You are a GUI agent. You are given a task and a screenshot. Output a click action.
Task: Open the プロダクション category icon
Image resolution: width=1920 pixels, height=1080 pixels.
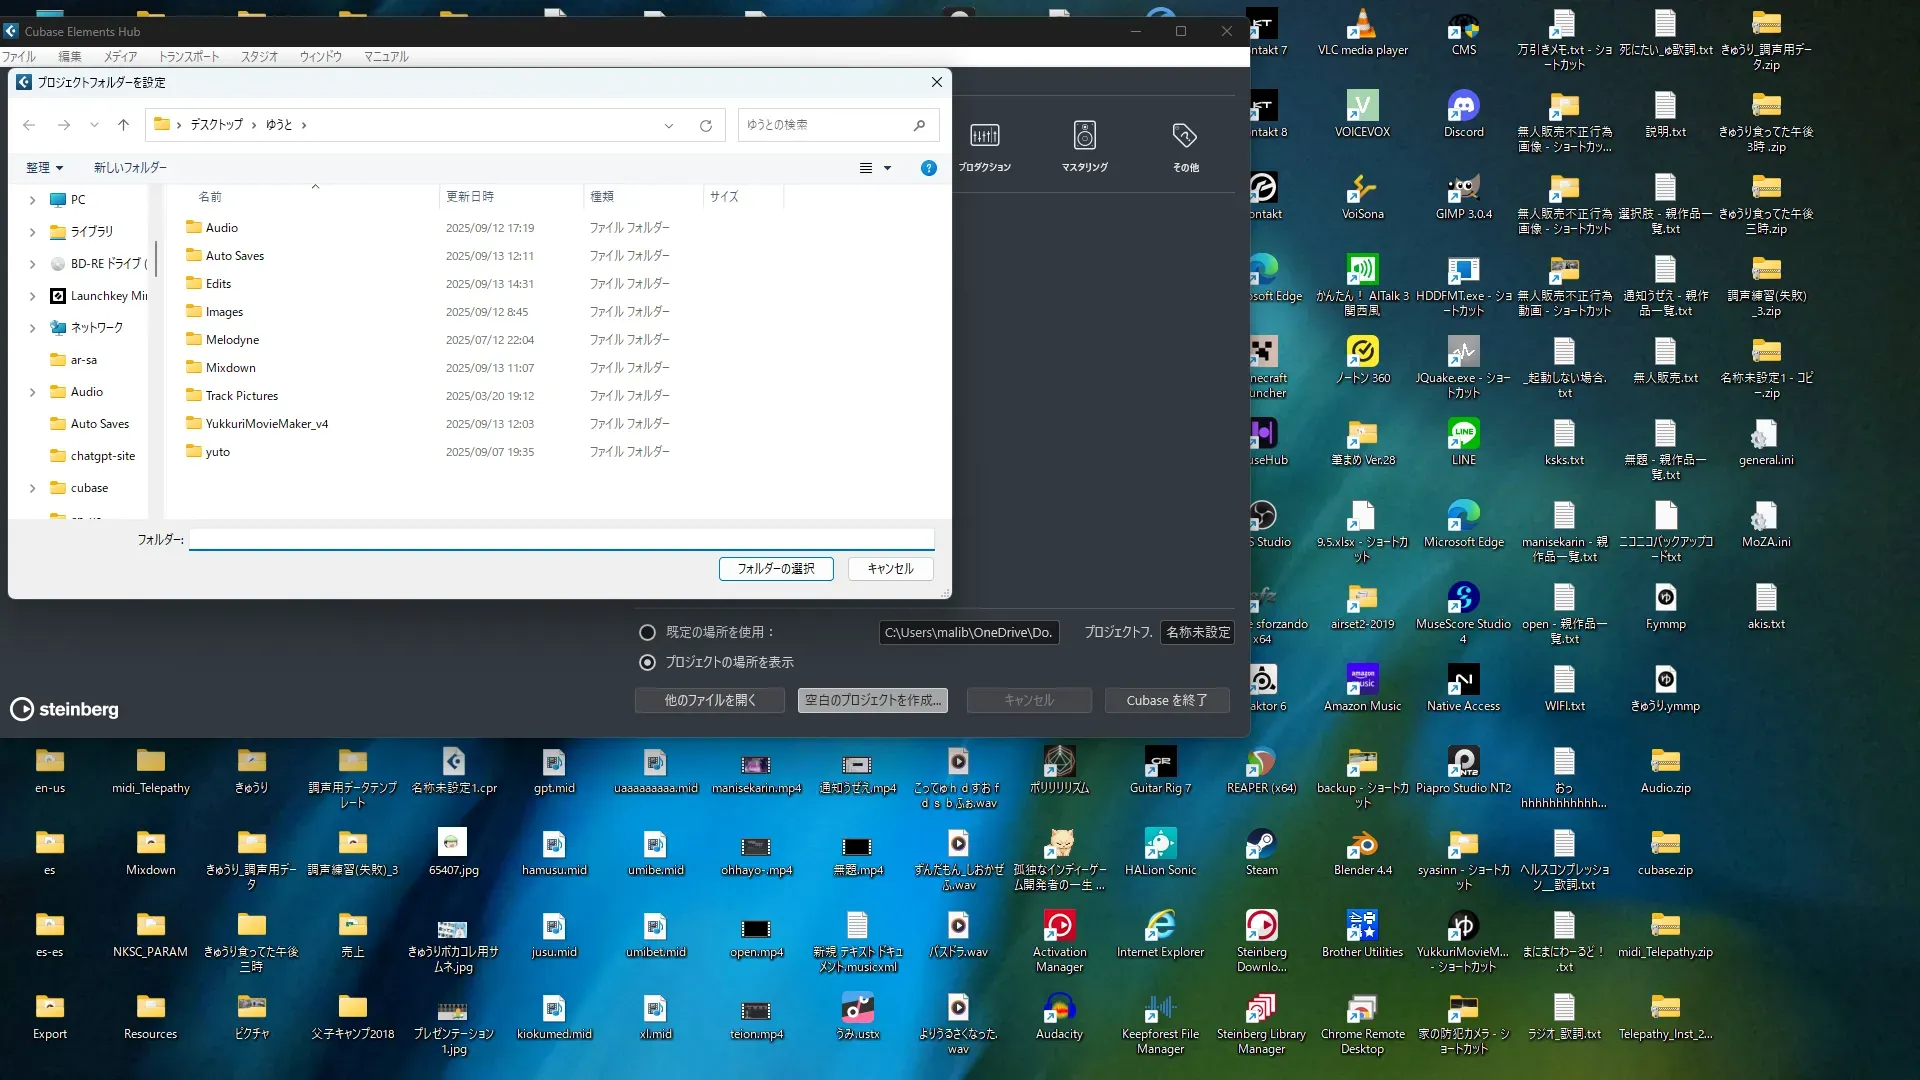pyautogui.click(x=984, y=136)
